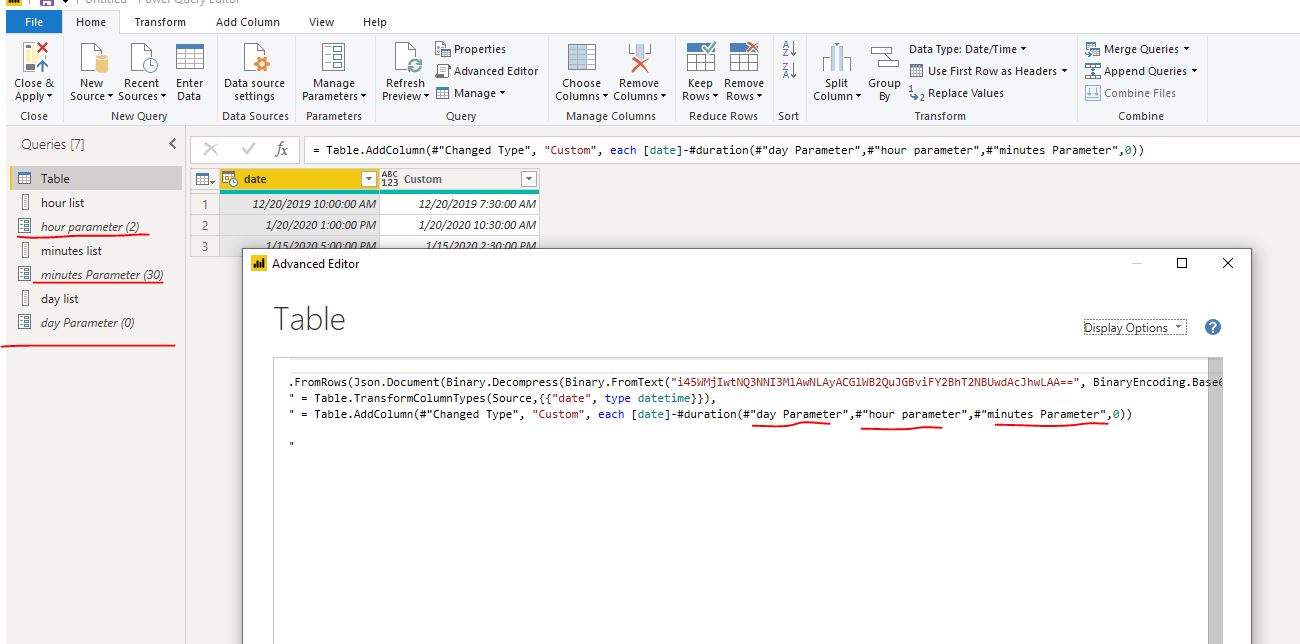Open the Data Type: Date/Time dropdown

(x=968, y=49)
